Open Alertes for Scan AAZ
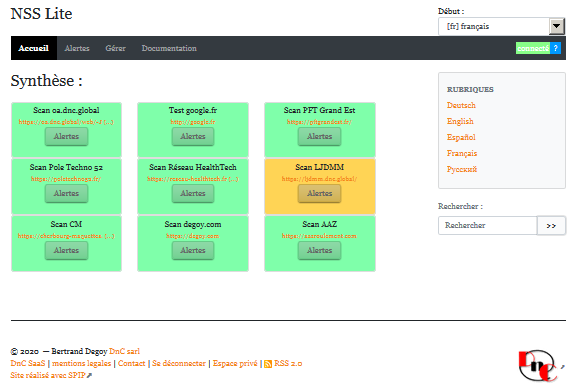Screen dimensions: 579x391 (x=319, y=250)
